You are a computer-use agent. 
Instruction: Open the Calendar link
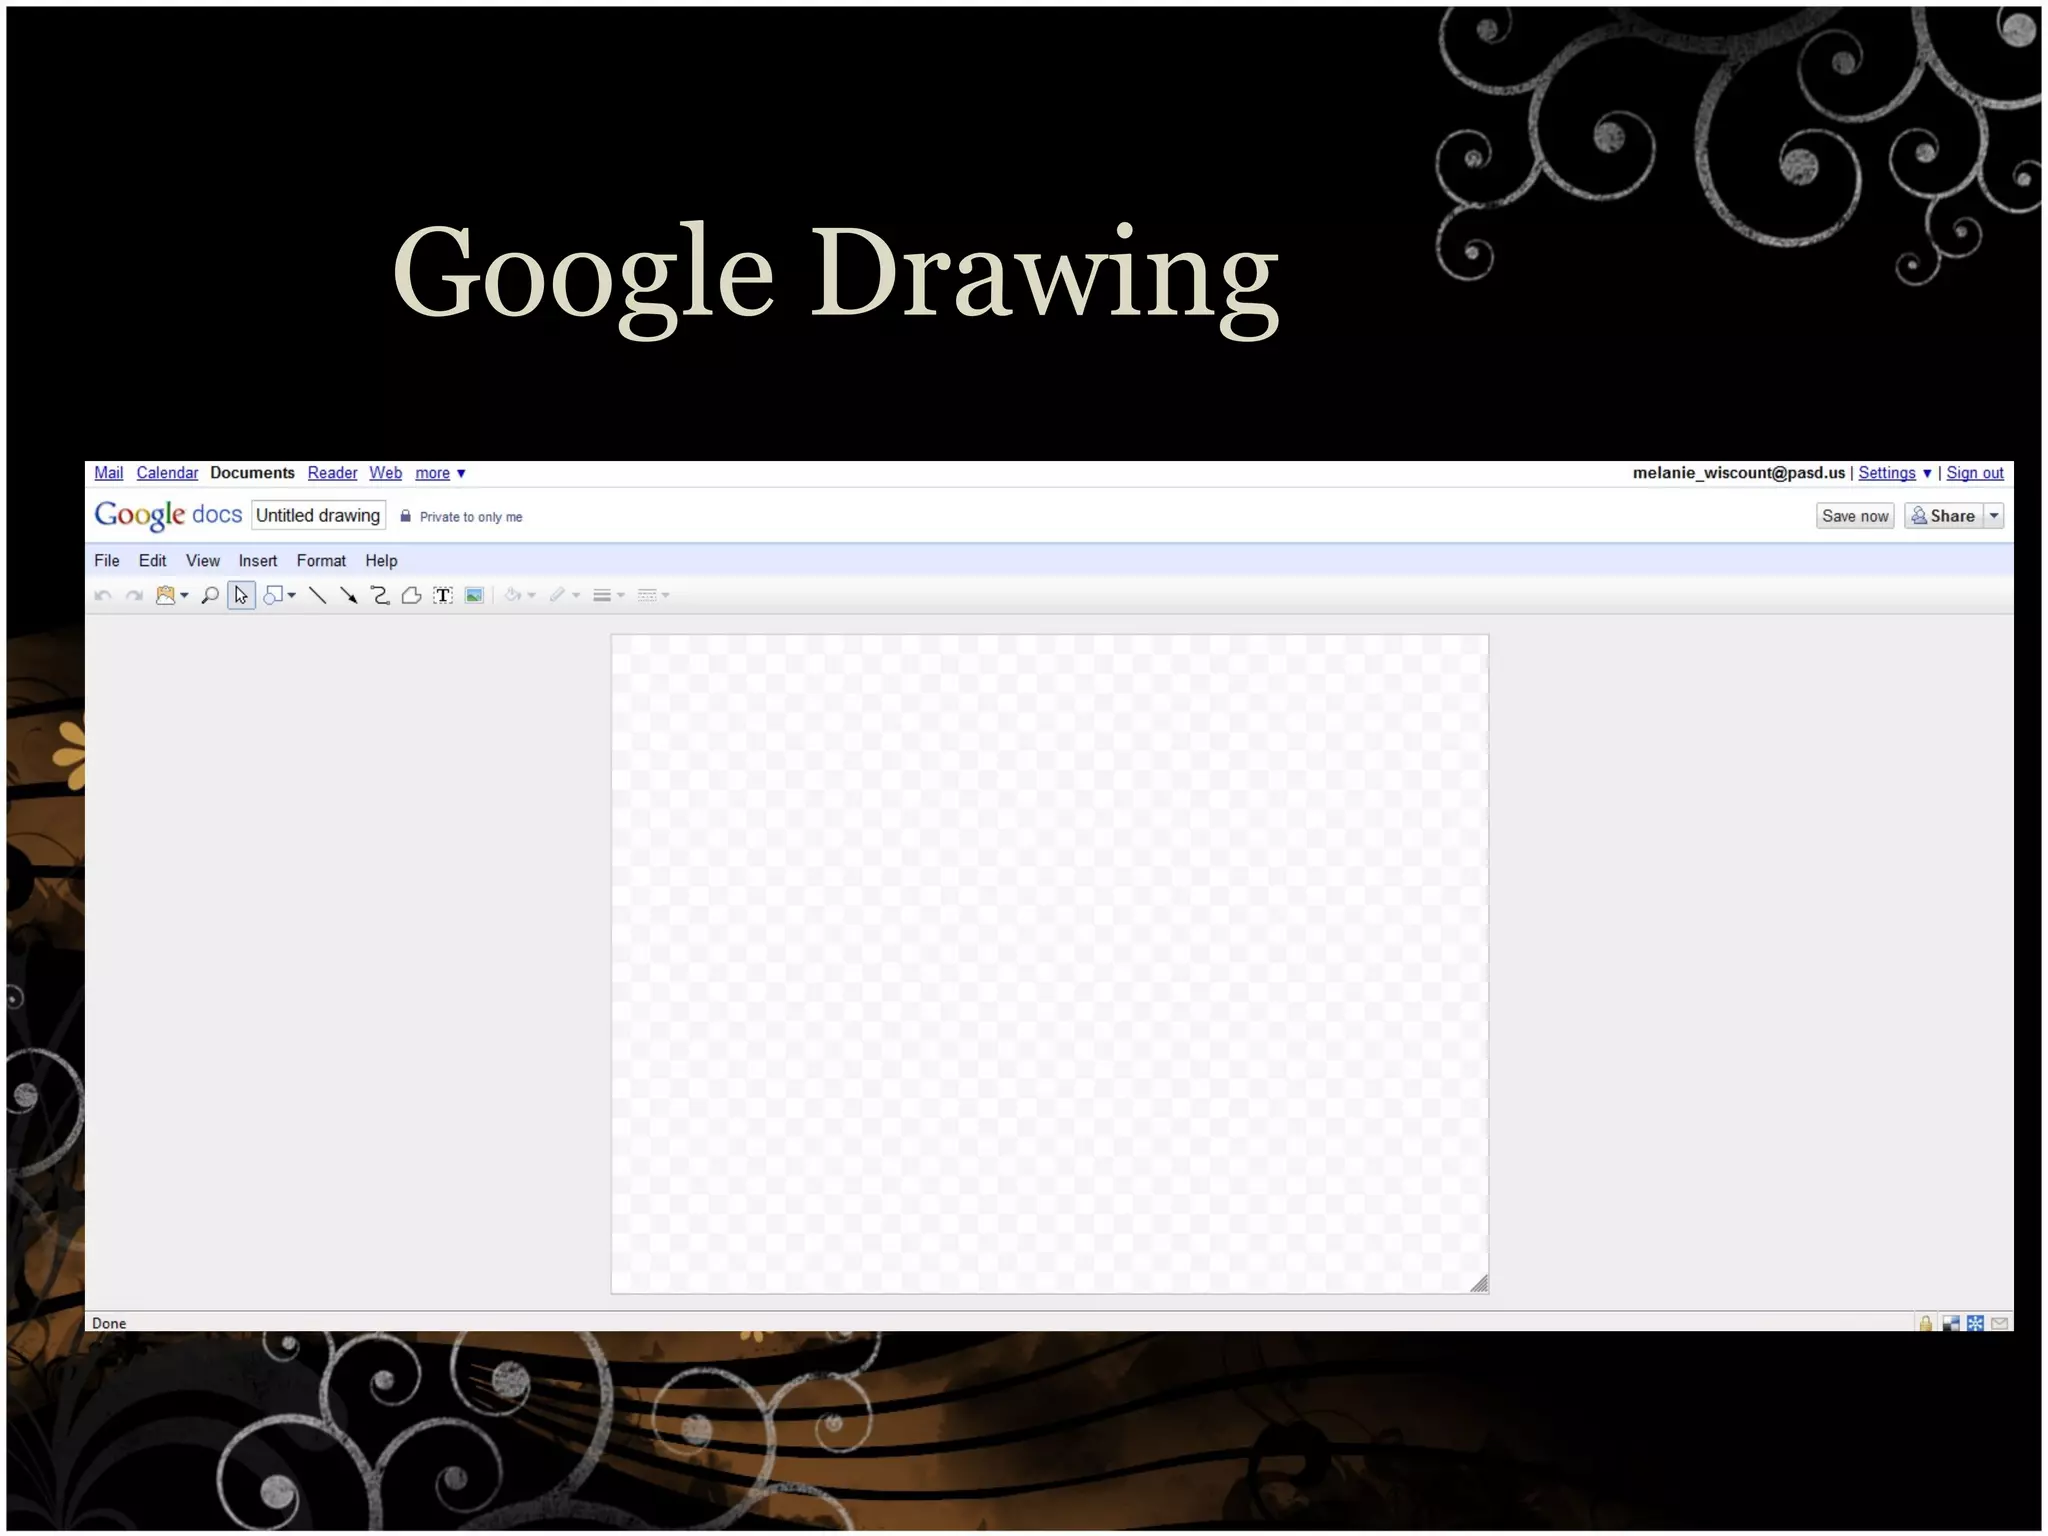[167, 473]
